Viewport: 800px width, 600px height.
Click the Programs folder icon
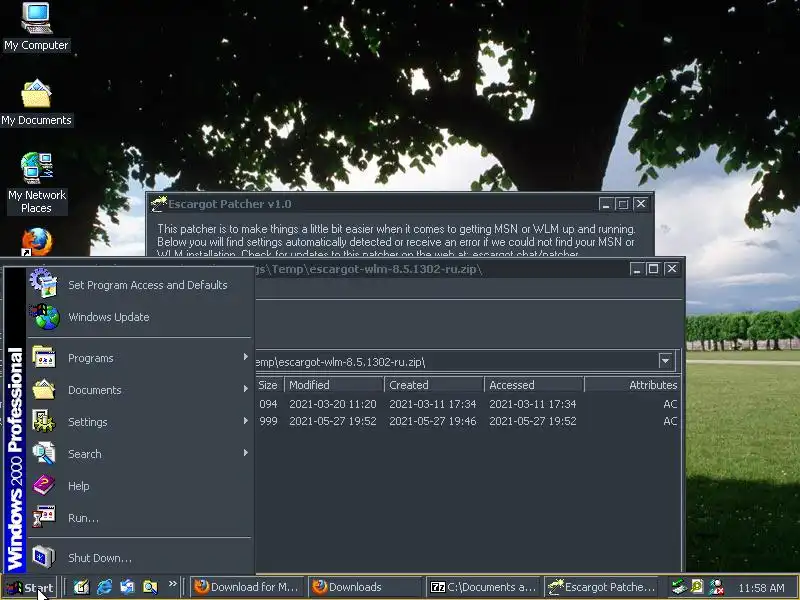click(x=44, y=357)
